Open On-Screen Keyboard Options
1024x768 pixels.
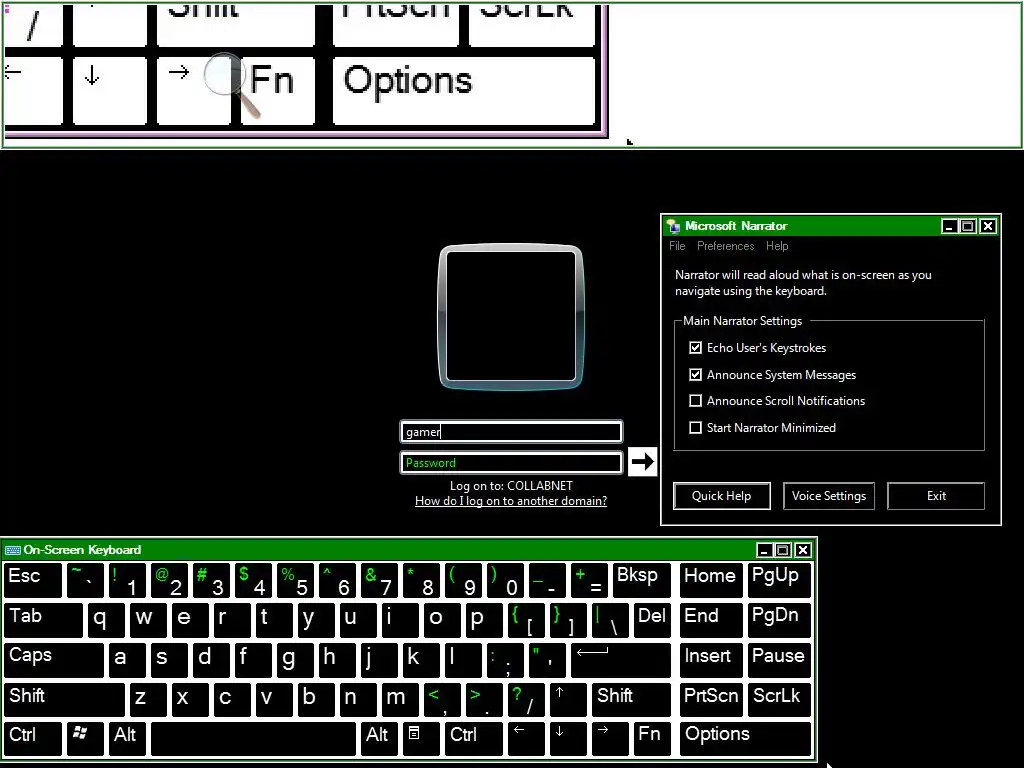745,739
